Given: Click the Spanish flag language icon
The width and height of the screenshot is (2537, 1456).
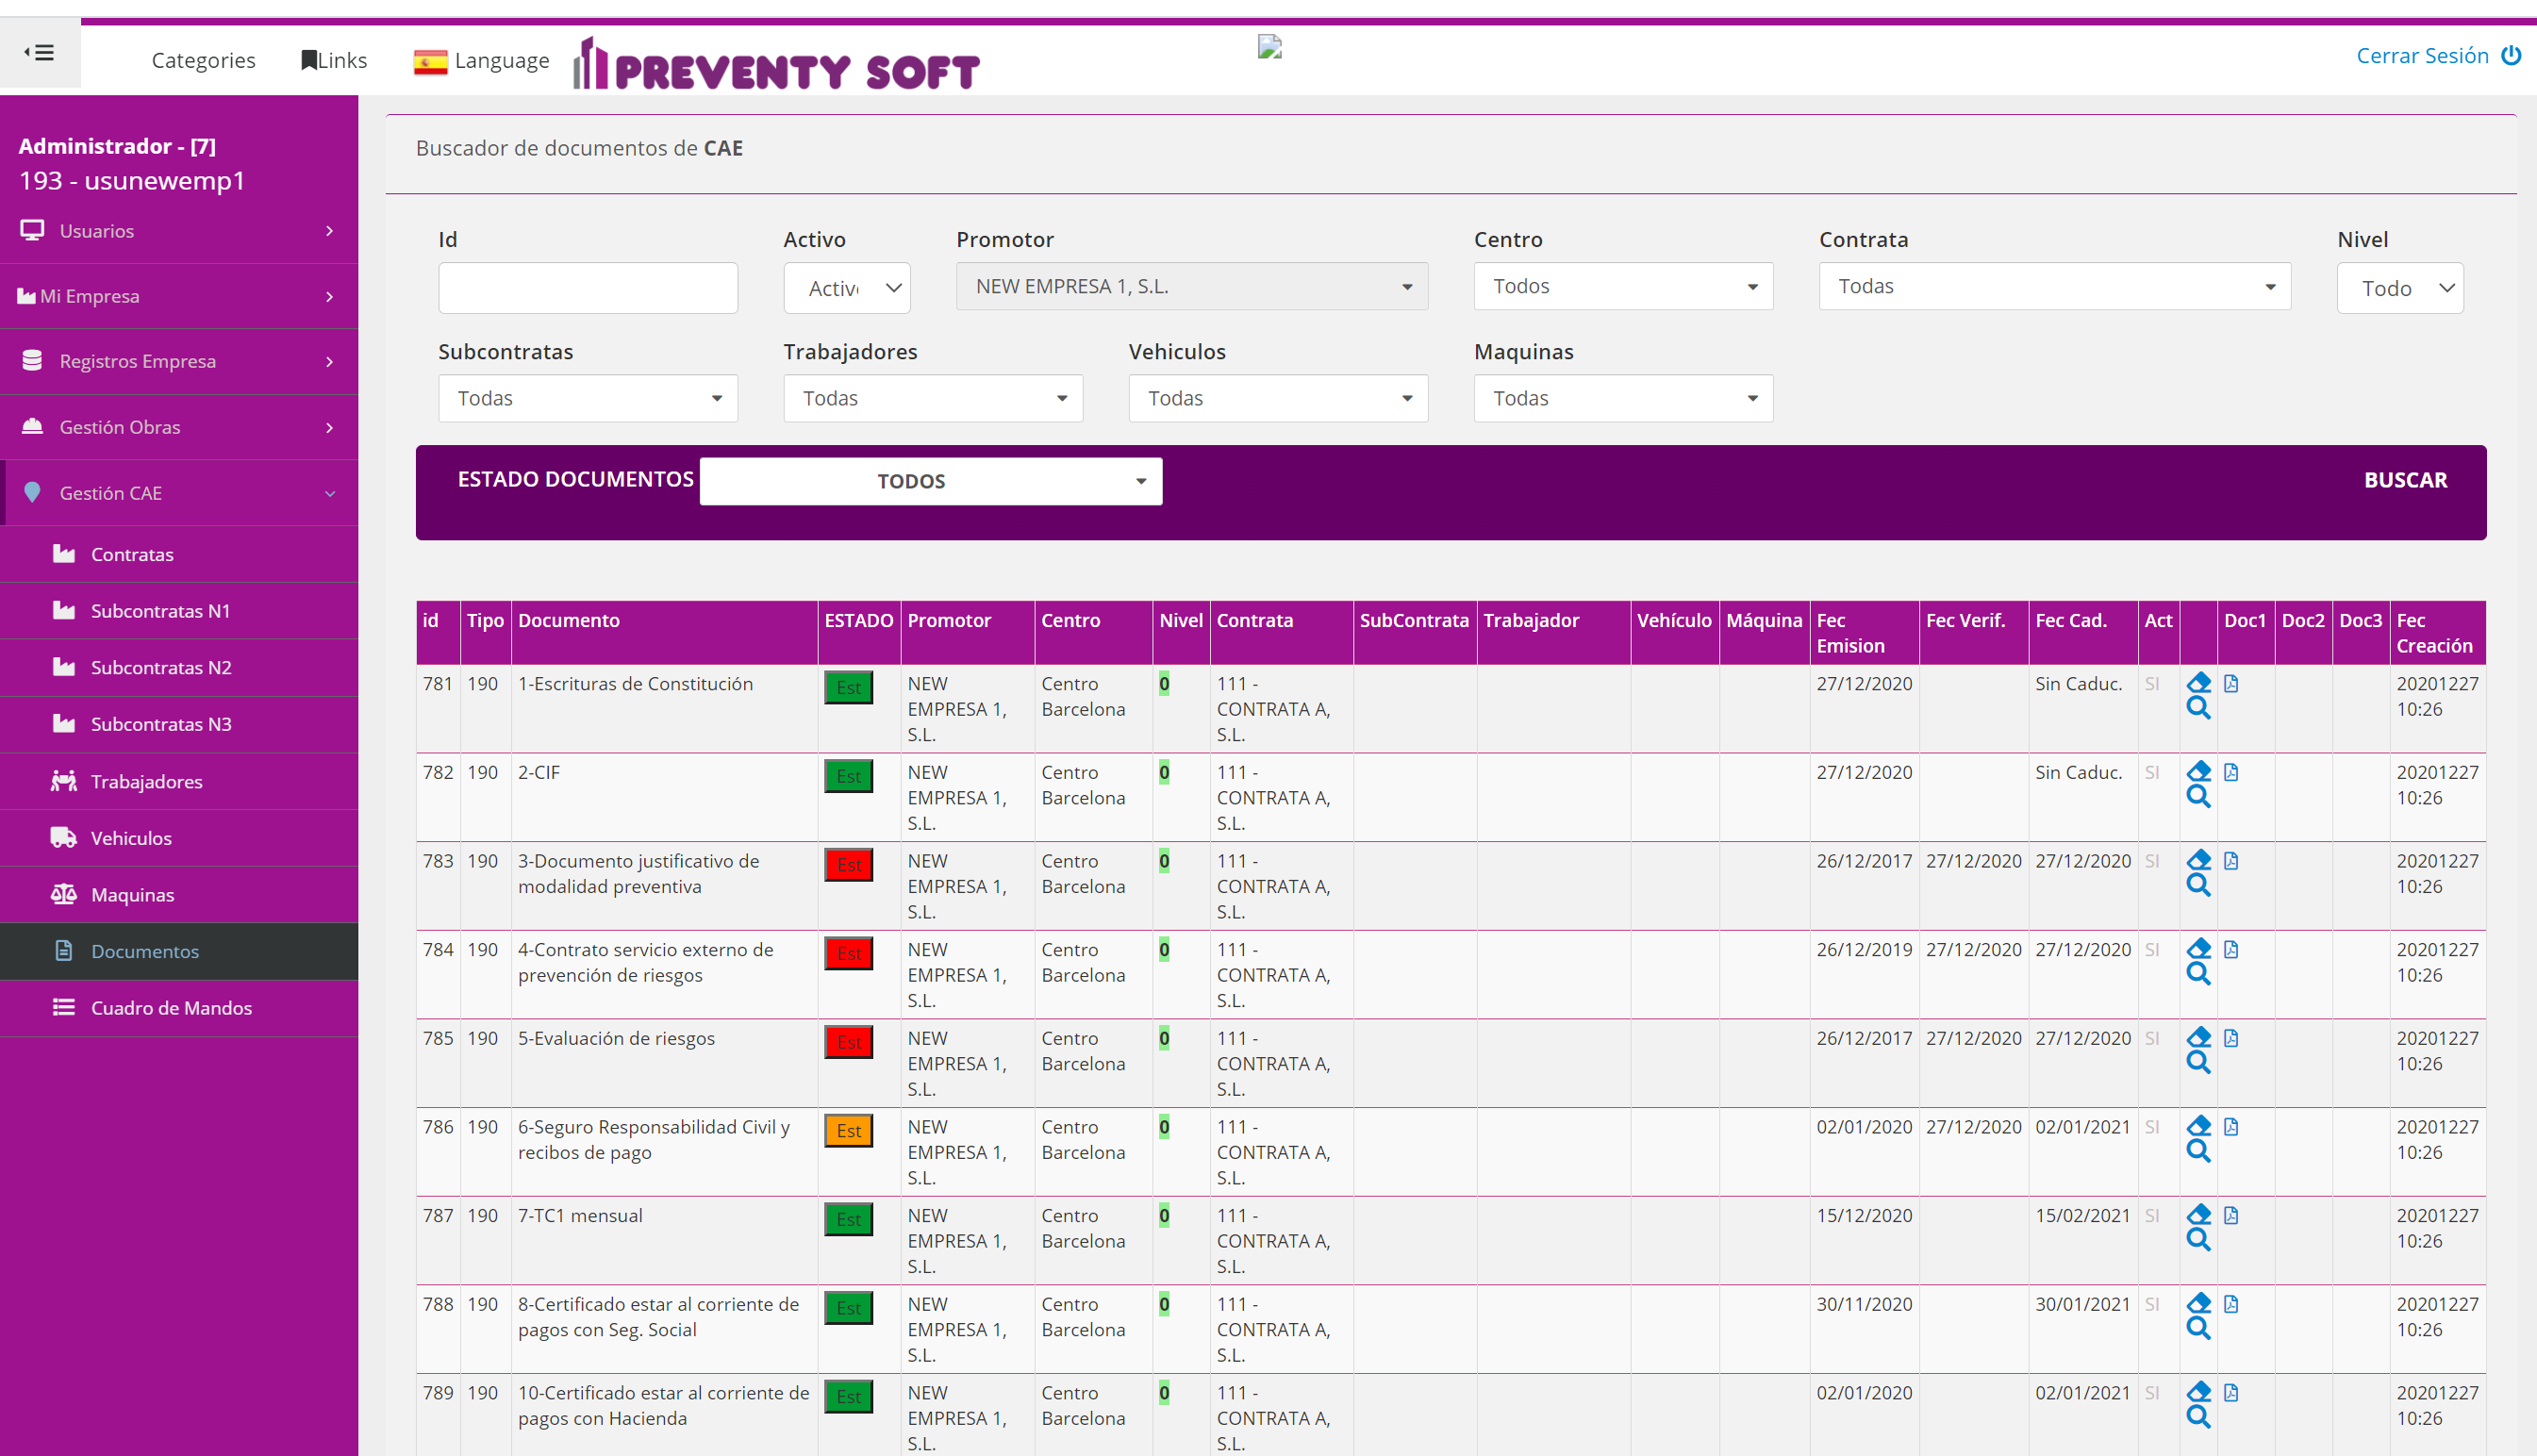Looking at the screenshot, I should pos(430,61).
